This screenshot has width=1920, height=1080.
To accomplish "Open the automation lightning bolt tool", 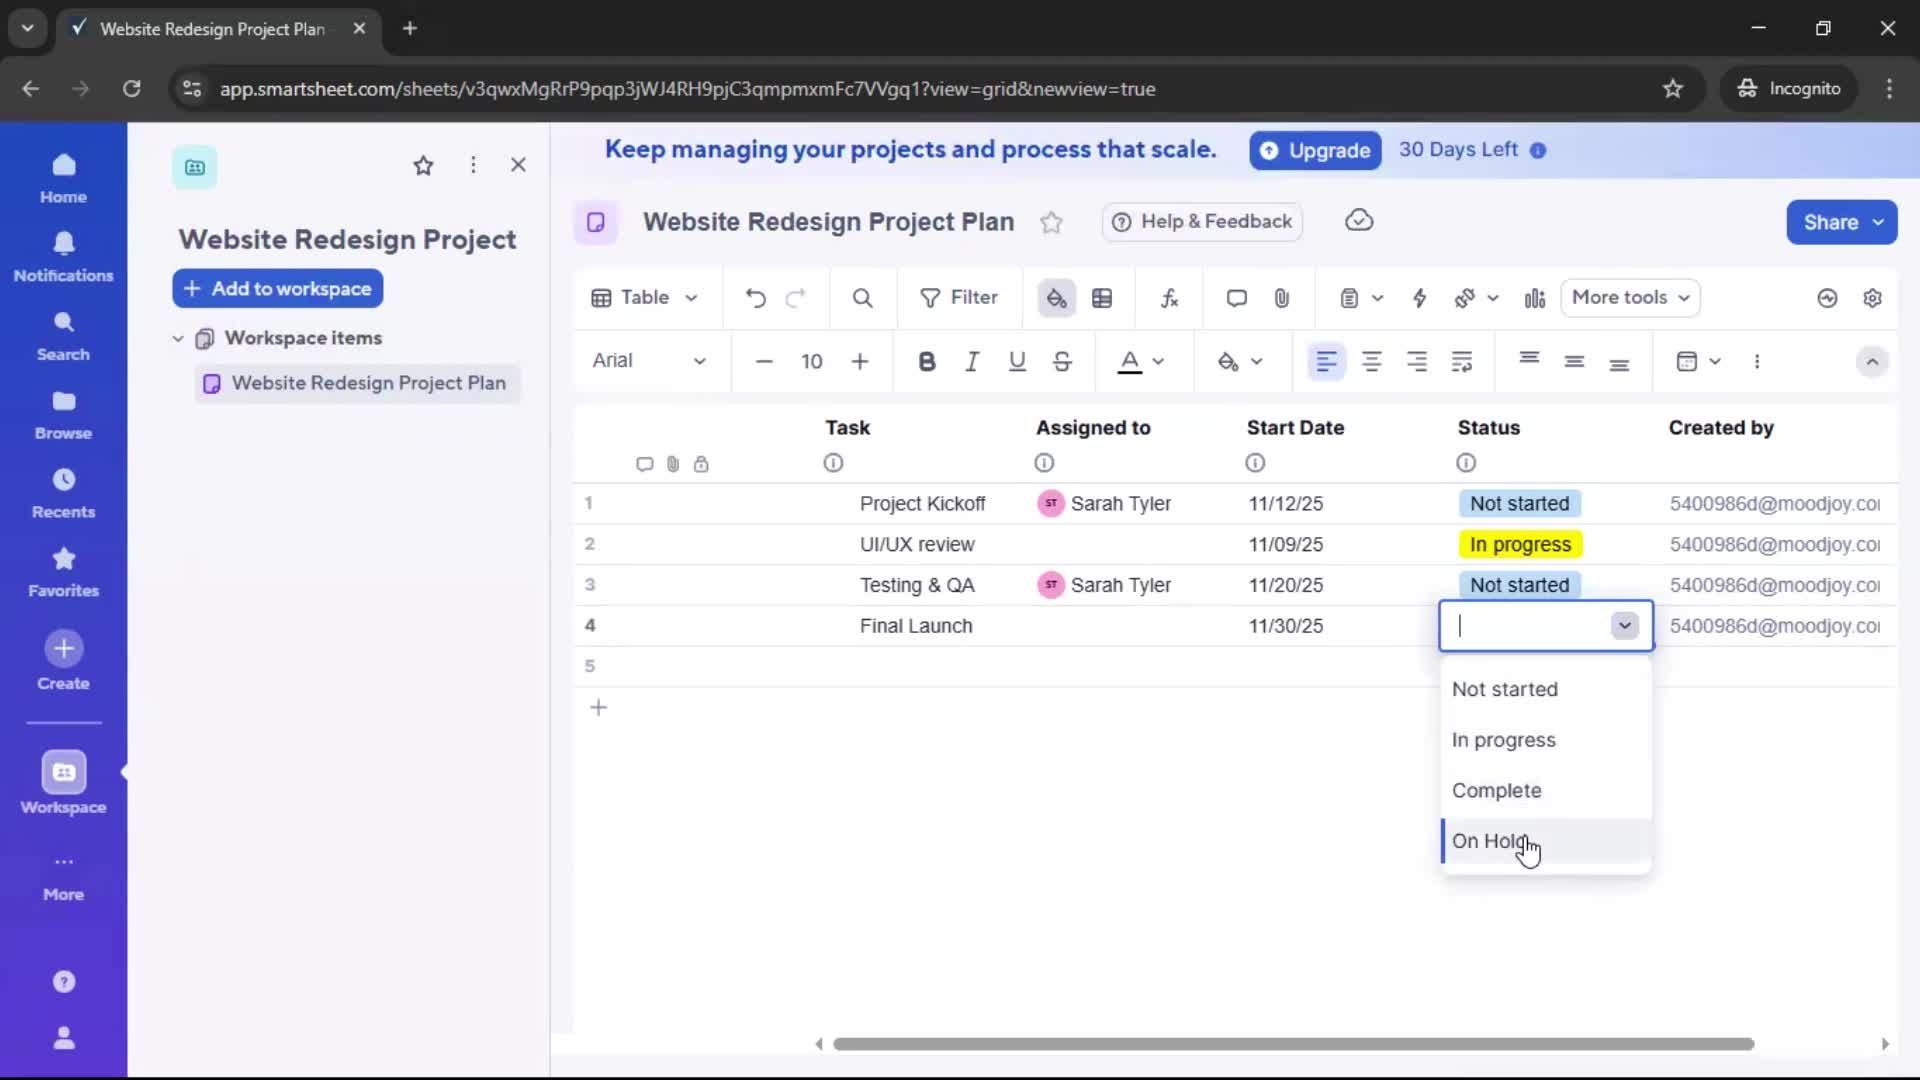I will (x=1421, y=297).
